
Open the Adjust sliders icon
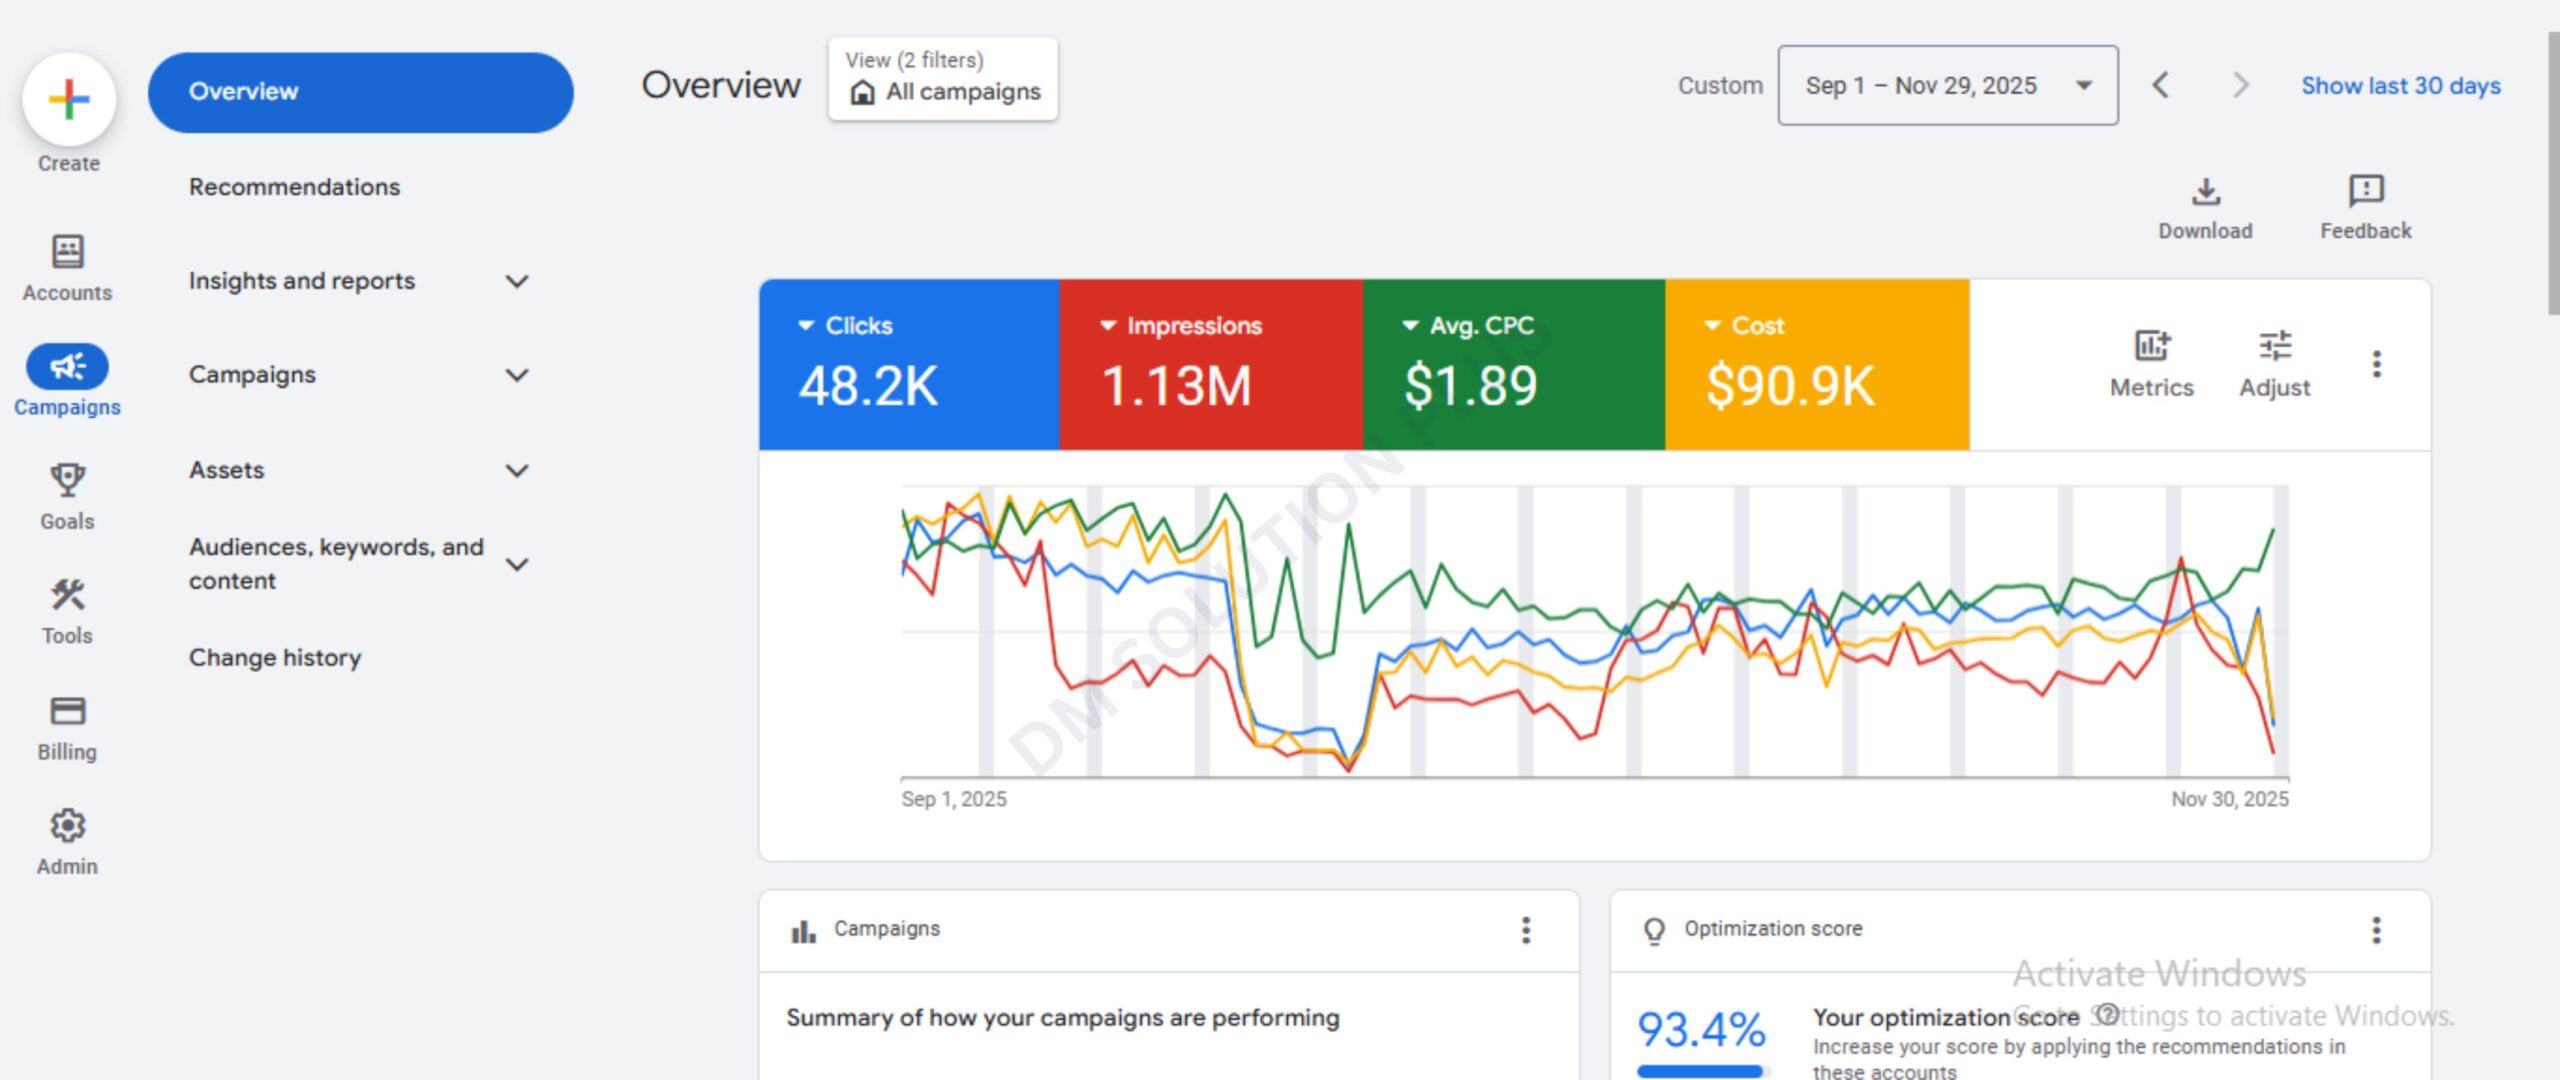(x=2274, y=346)
